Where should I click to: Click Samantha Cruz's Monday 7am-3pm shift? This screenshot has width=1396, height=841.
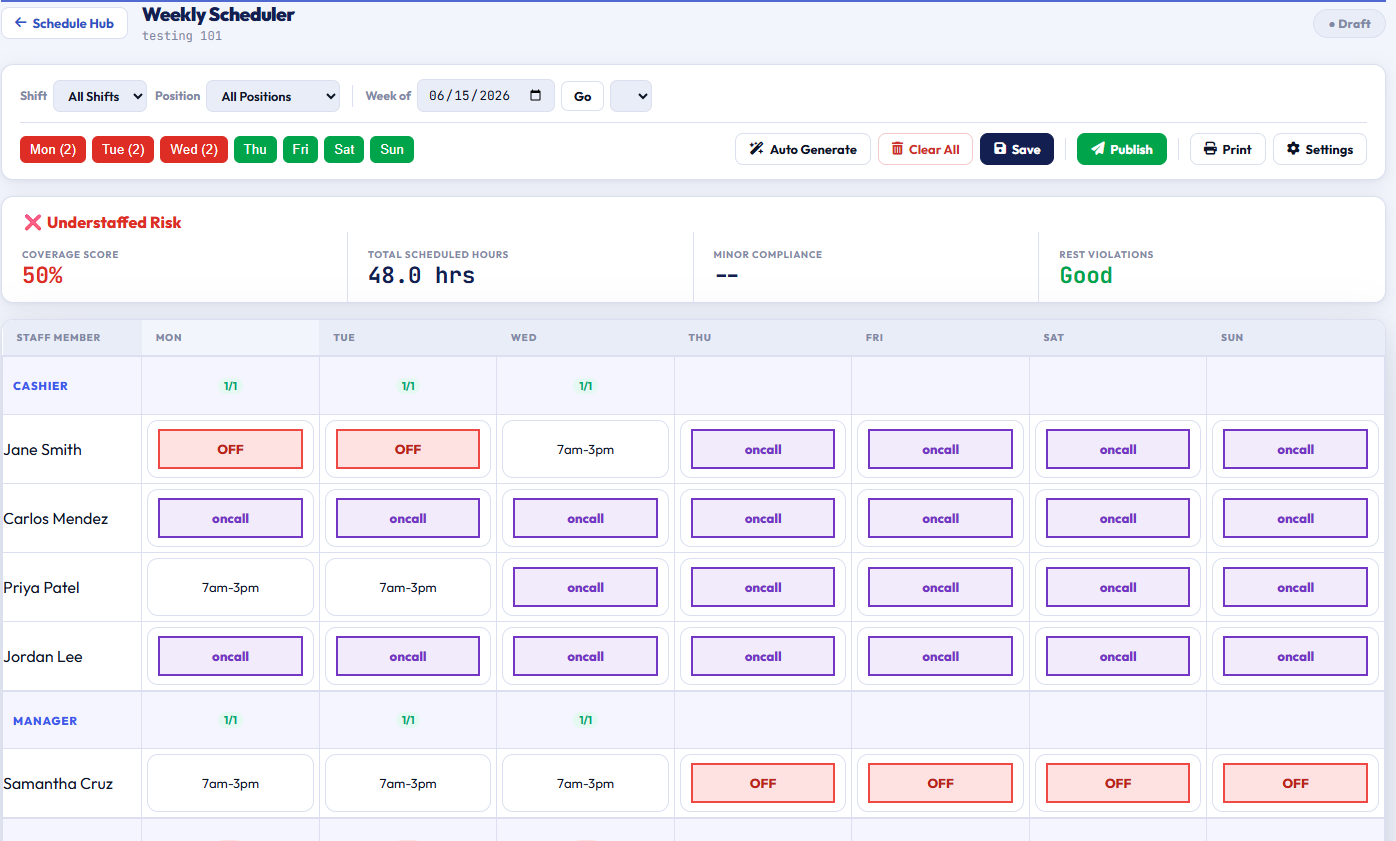230,783
